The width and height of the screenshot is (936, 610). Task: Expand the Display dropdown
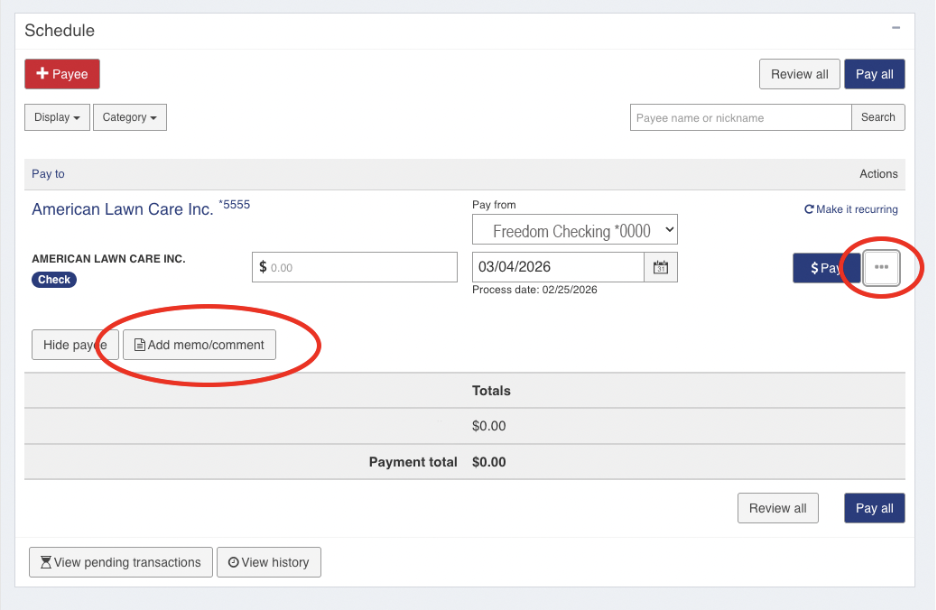coord(57,117)
